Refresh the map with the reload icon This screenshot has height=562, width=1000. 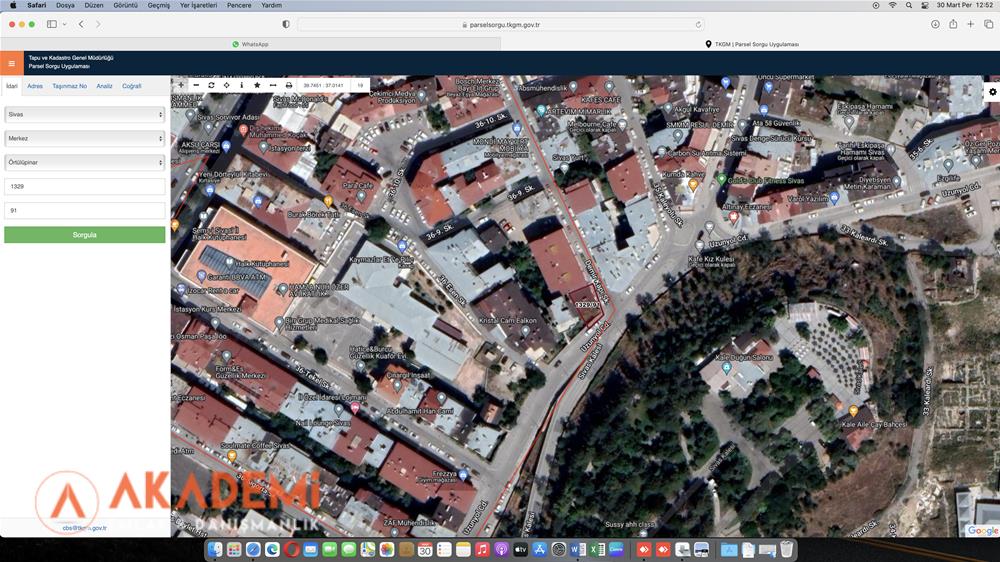211,86
